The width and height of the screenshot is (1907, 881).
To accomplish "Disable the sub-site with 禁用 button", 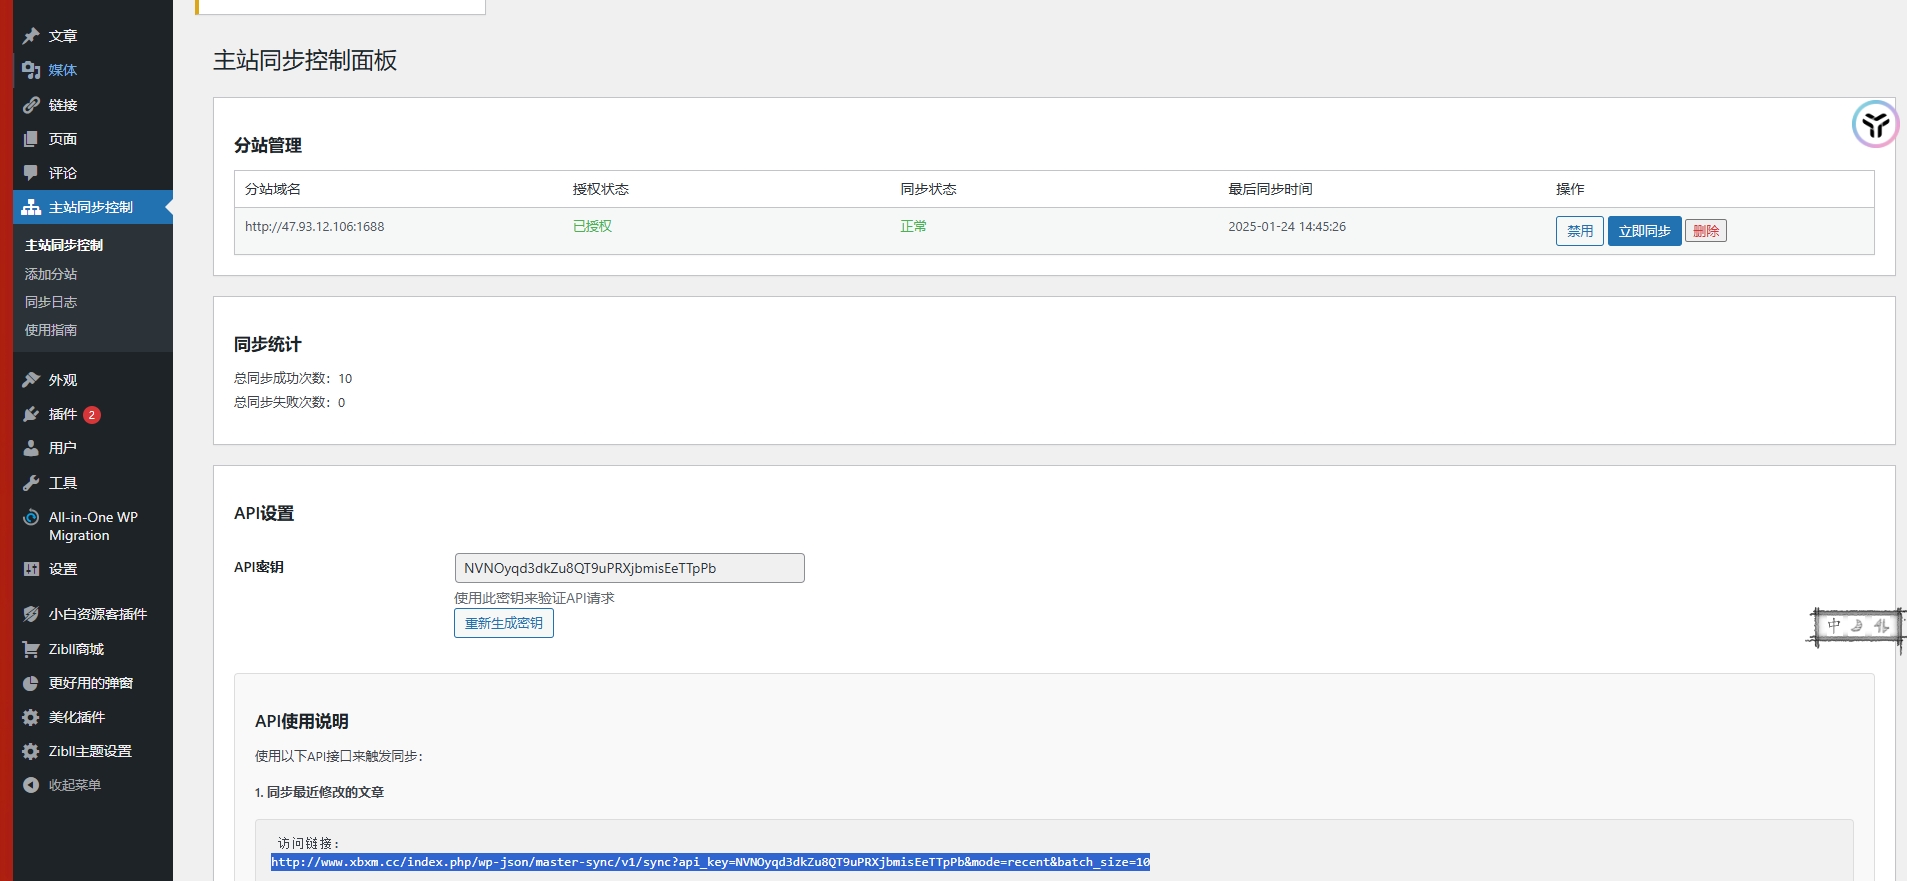I will [x=1579, y=231].
